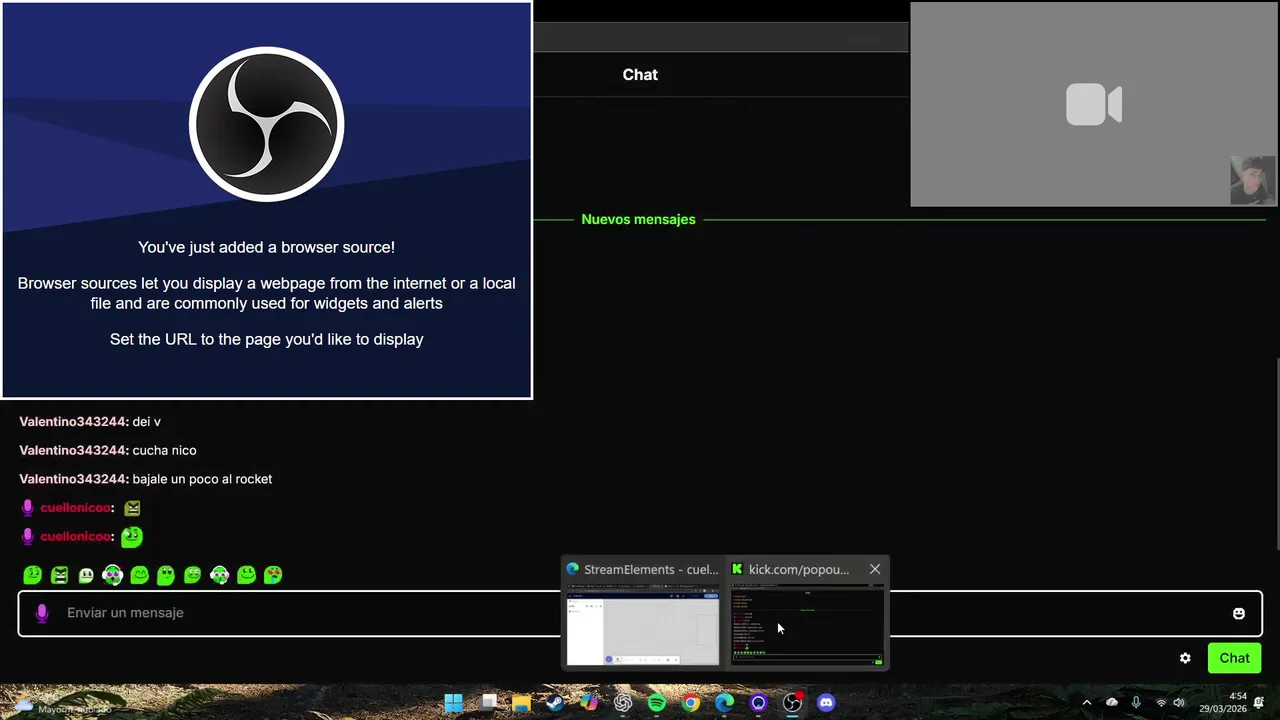The height and width of the screenshot is (720, 1280).
Task: Click username in 'bajale un poco al rocket' message
Action: (74, 479)
